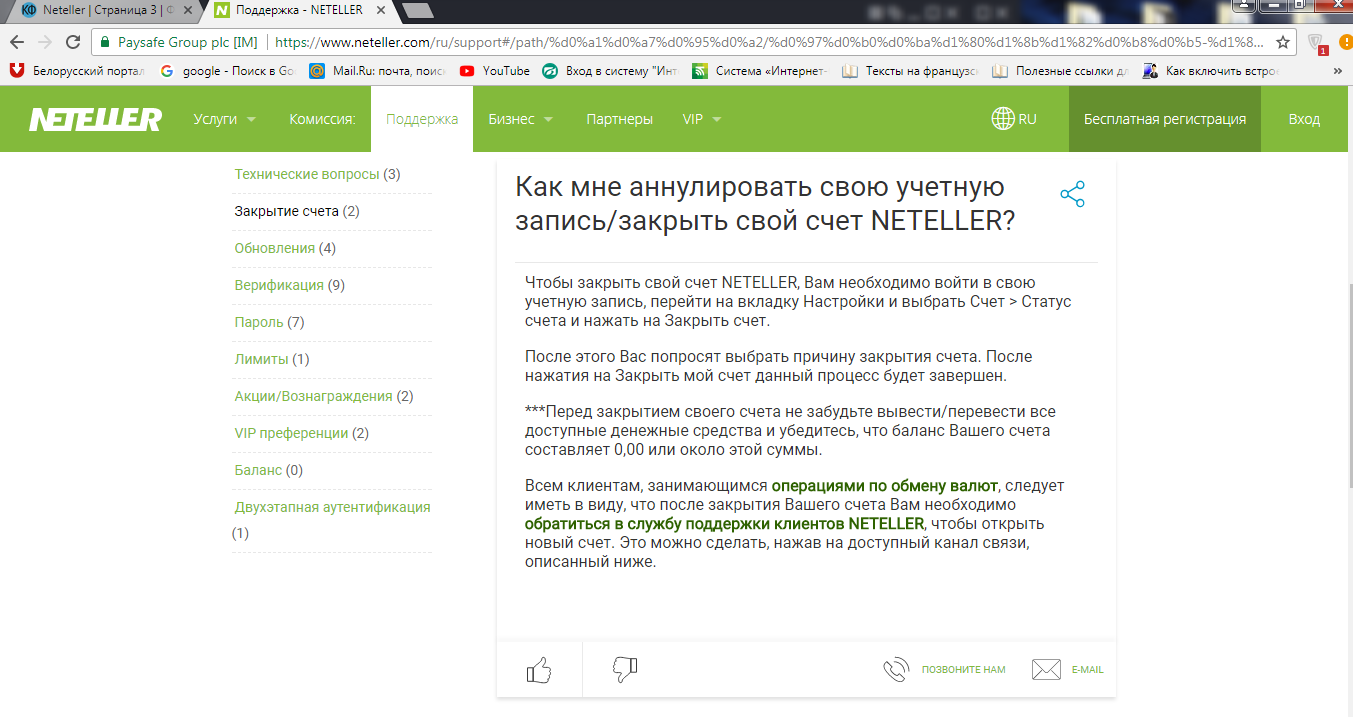
Task: Select the Поддержка menu tab
Action: [422, 119]
